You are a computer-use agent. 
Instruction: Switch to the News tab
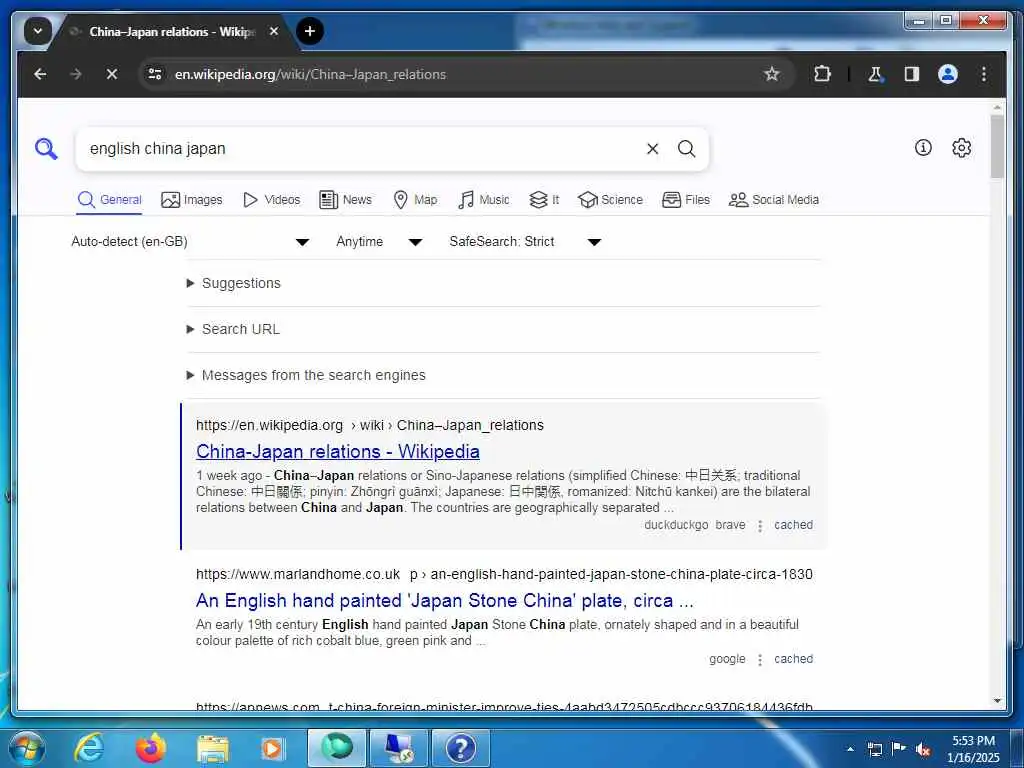tap(345, 200)
